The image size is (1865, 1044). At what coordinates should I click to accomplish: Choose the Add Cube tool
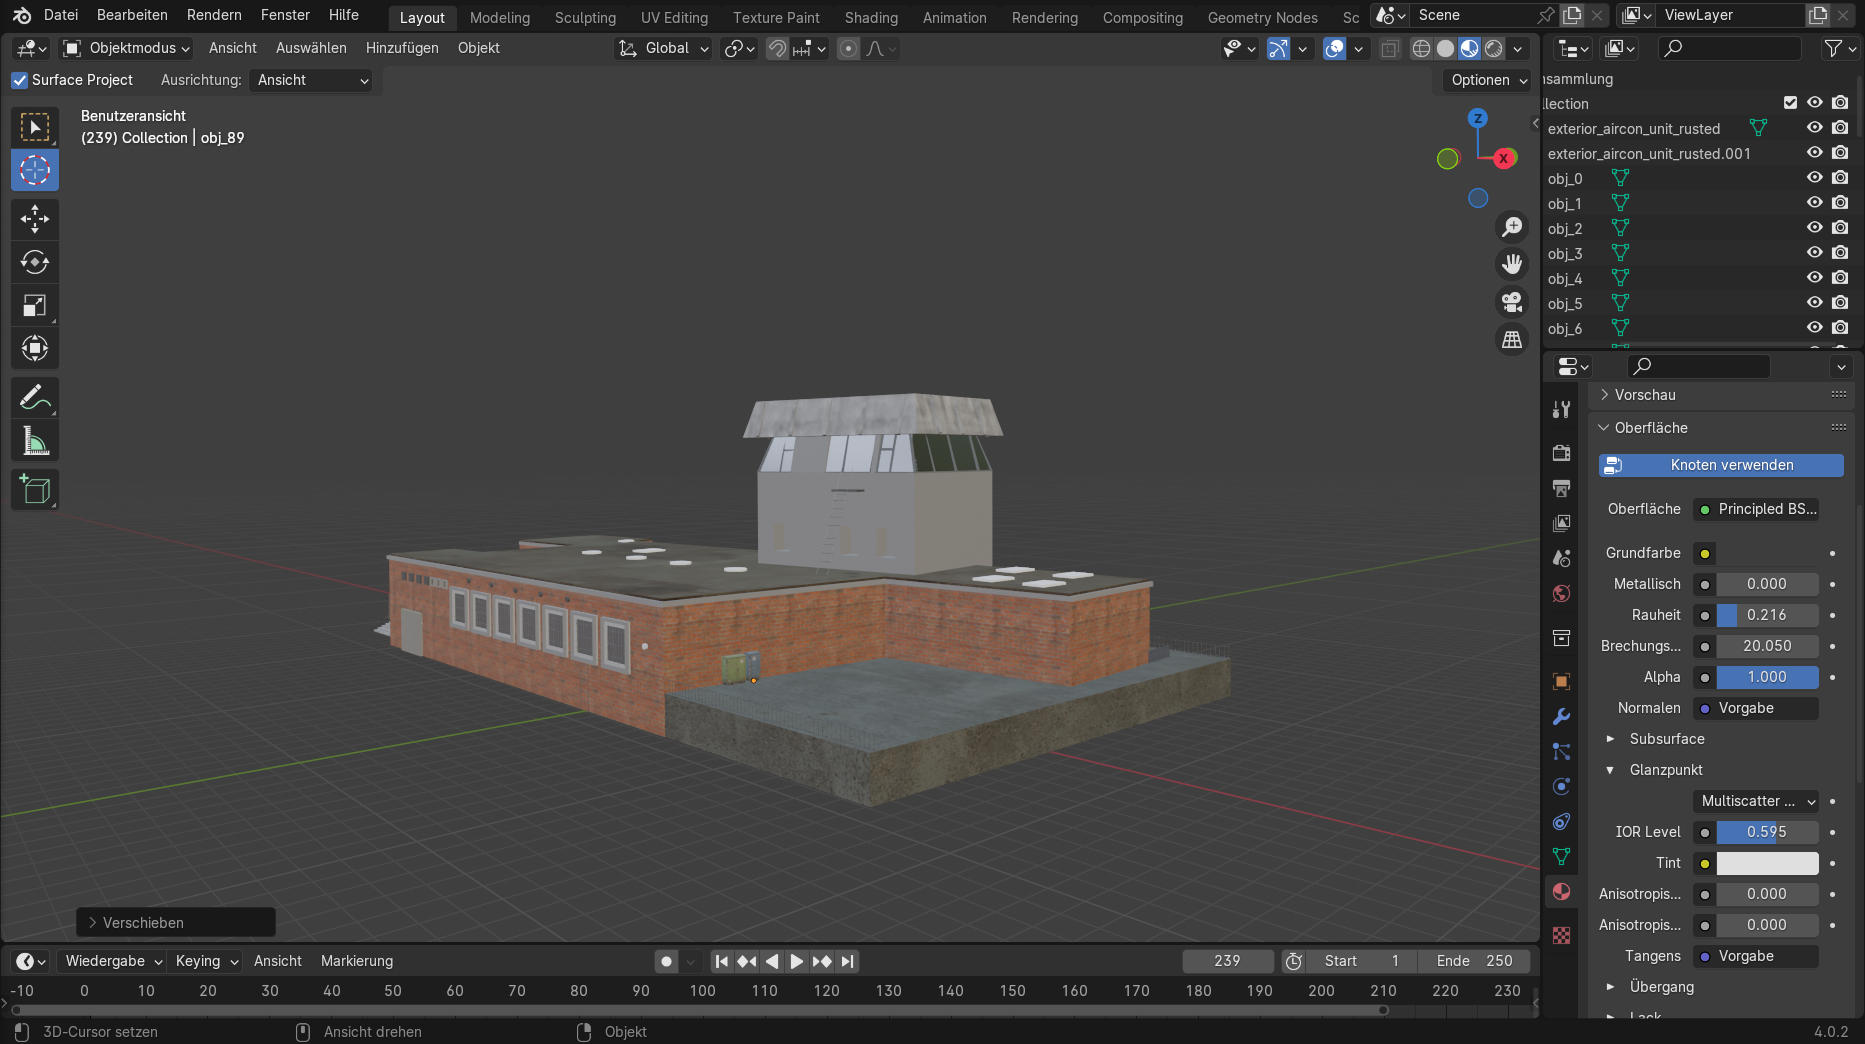tap(35, 490)
